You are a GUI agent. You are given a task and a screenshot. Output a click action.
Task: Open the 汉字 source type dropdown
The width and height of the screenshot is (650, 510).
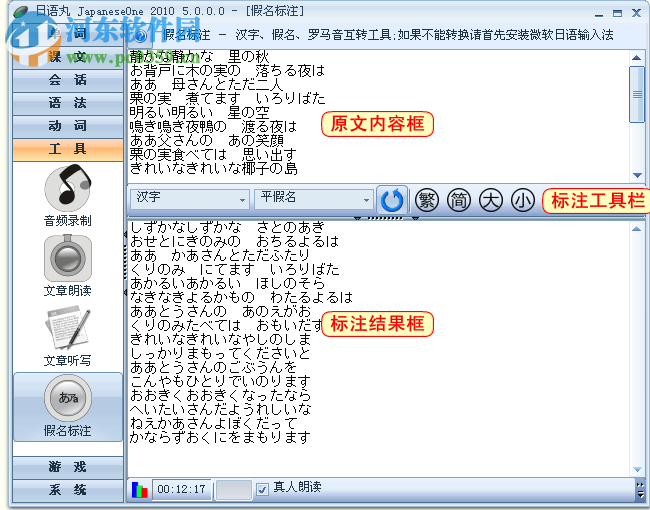[x=190, y=200]
